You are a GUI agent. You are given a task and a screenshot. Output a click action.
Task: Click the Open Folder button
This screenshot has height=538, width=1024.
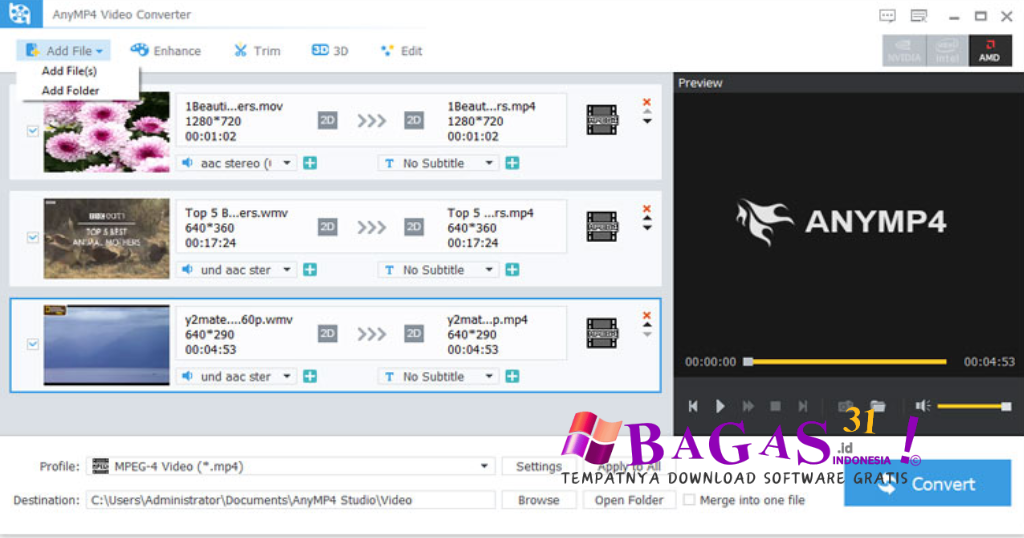(629, 500)
